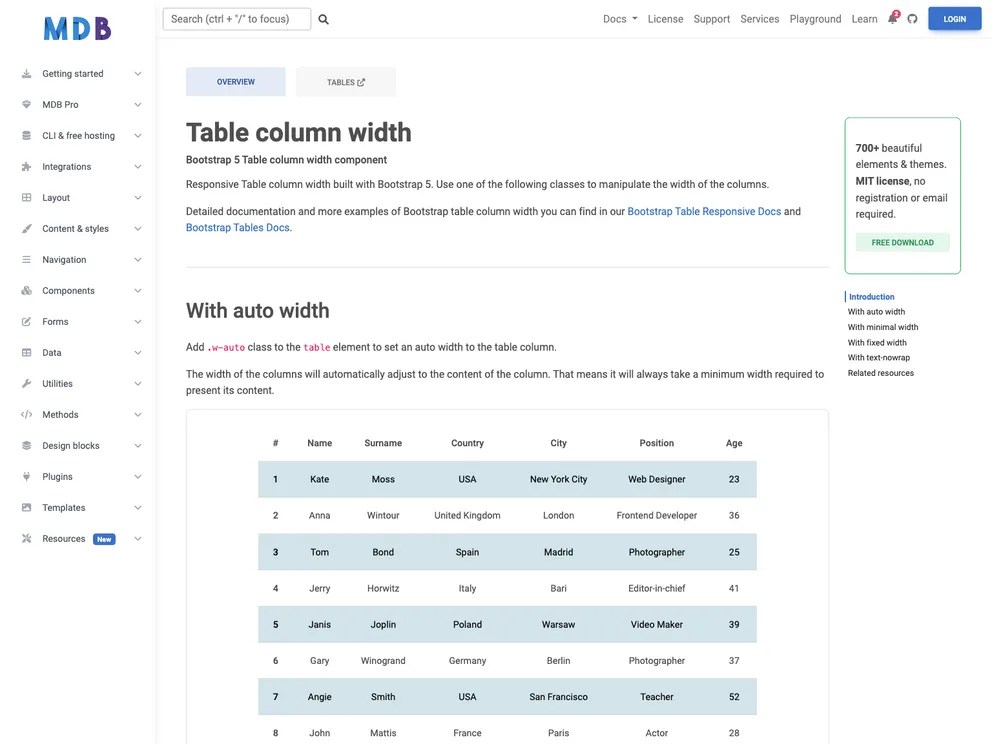This screenshot has height=744, width=992.
Task: Select the Methods code icon
Action: [x=24, y=414]
